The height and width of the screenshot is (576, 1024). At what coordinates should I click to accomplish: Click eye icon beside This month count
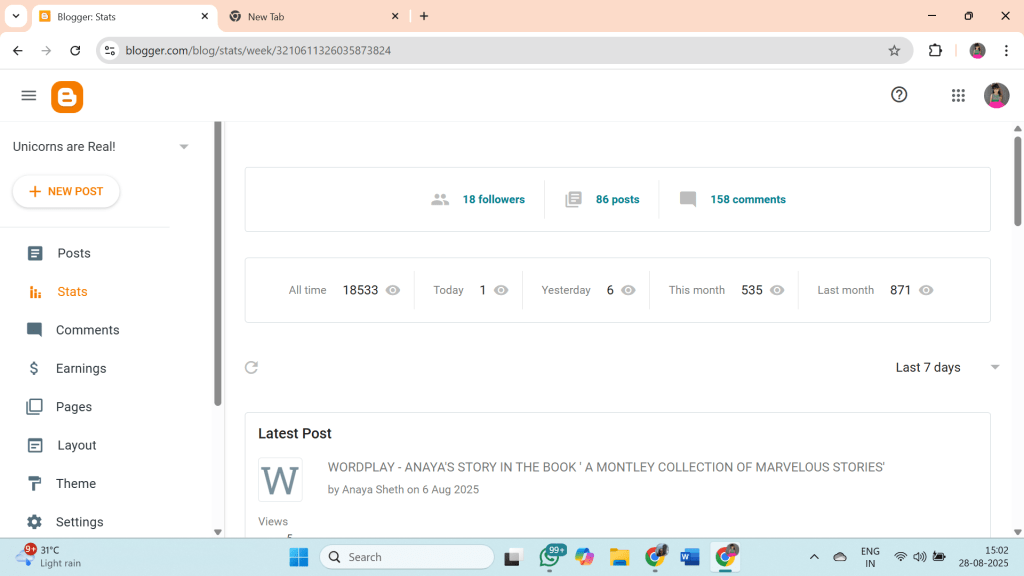[777, 290]
